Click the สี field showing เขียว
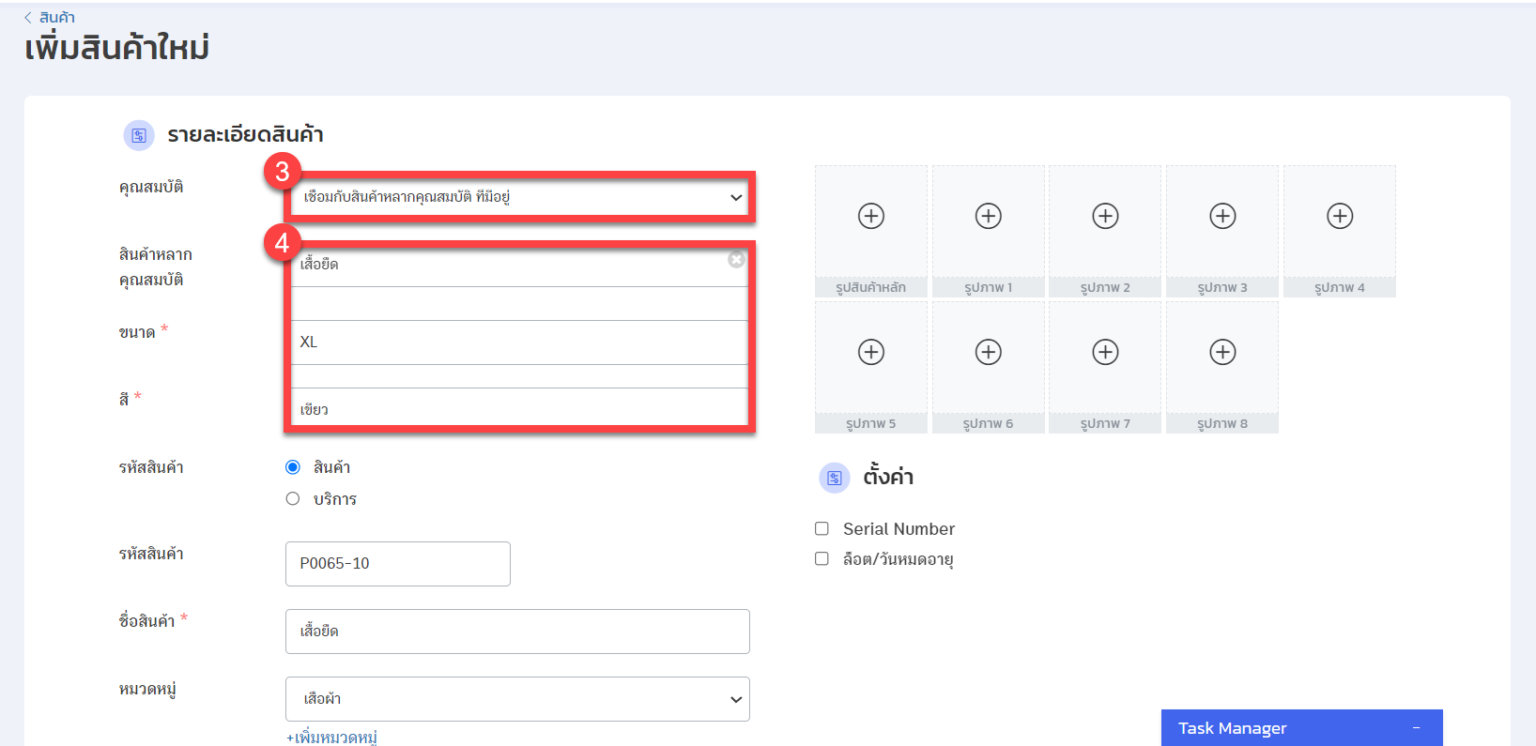Viewport: 1536px width, 746px height. tap(519, 409)
